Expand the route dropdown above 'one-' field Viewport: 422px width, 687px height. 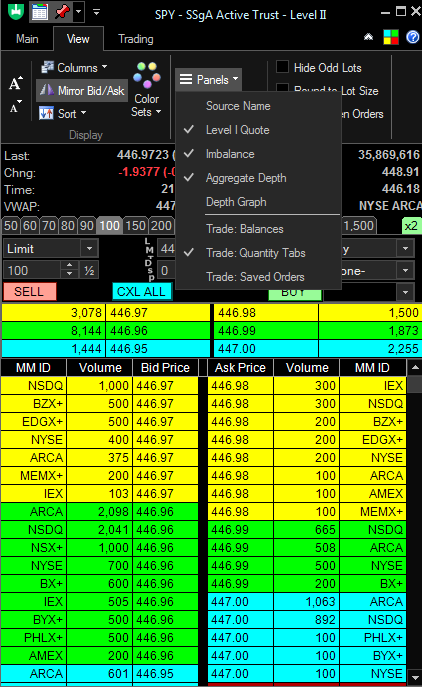coord(405,249)
